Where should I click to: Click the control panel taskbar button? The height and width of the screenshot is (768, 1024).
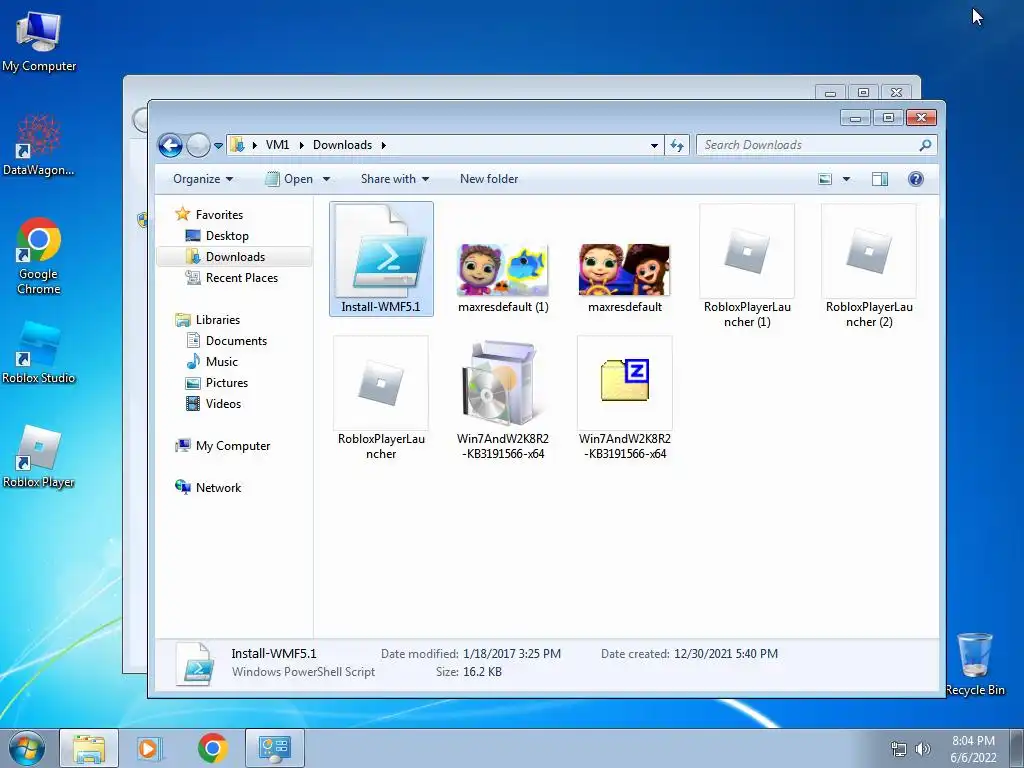275,748
